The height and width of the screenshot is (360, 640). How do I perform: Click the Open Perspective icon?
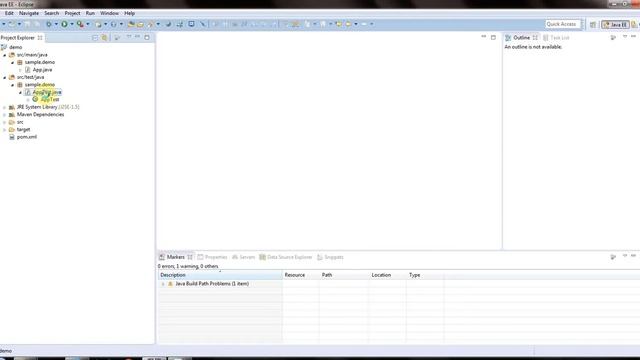coord(593,24)
